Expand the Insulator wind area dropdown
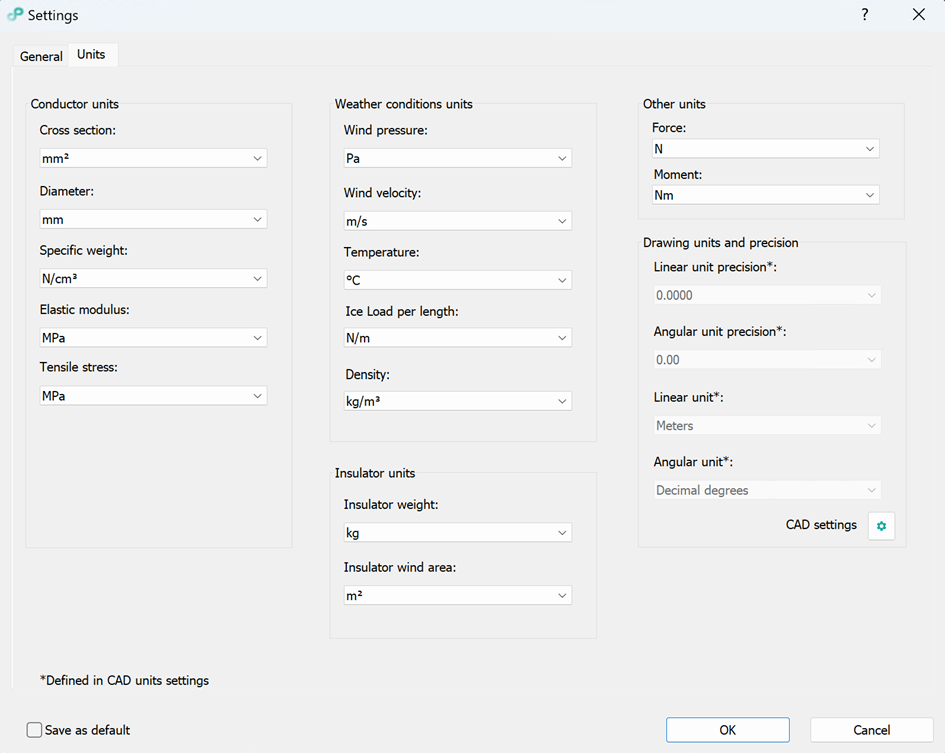Image resolution: width=945 pixels, height=753 pixels. 457,595
